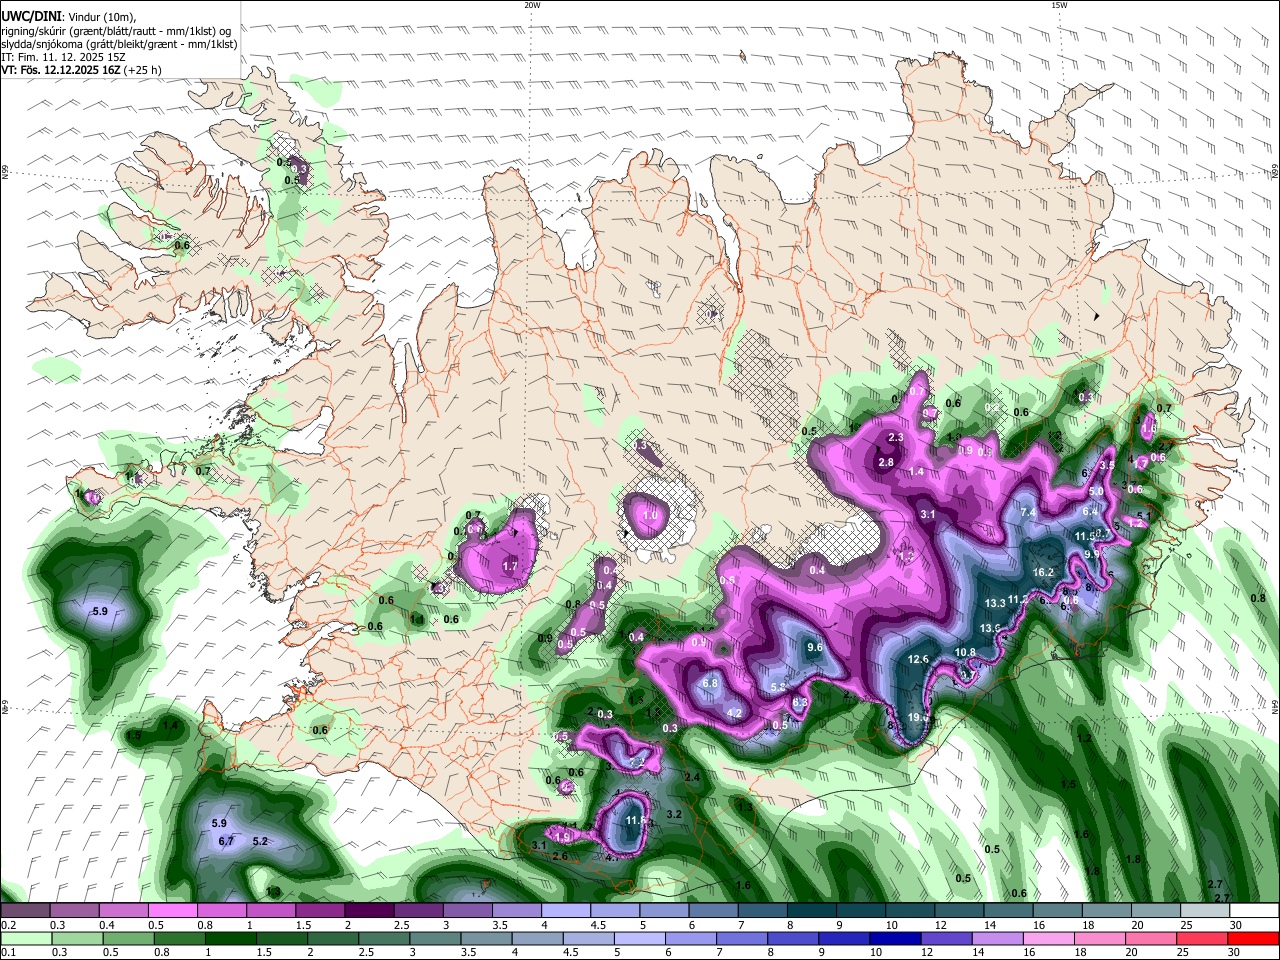Click the 2.8 precipitation value
The image size is (1280, 960).
[886, 462]
